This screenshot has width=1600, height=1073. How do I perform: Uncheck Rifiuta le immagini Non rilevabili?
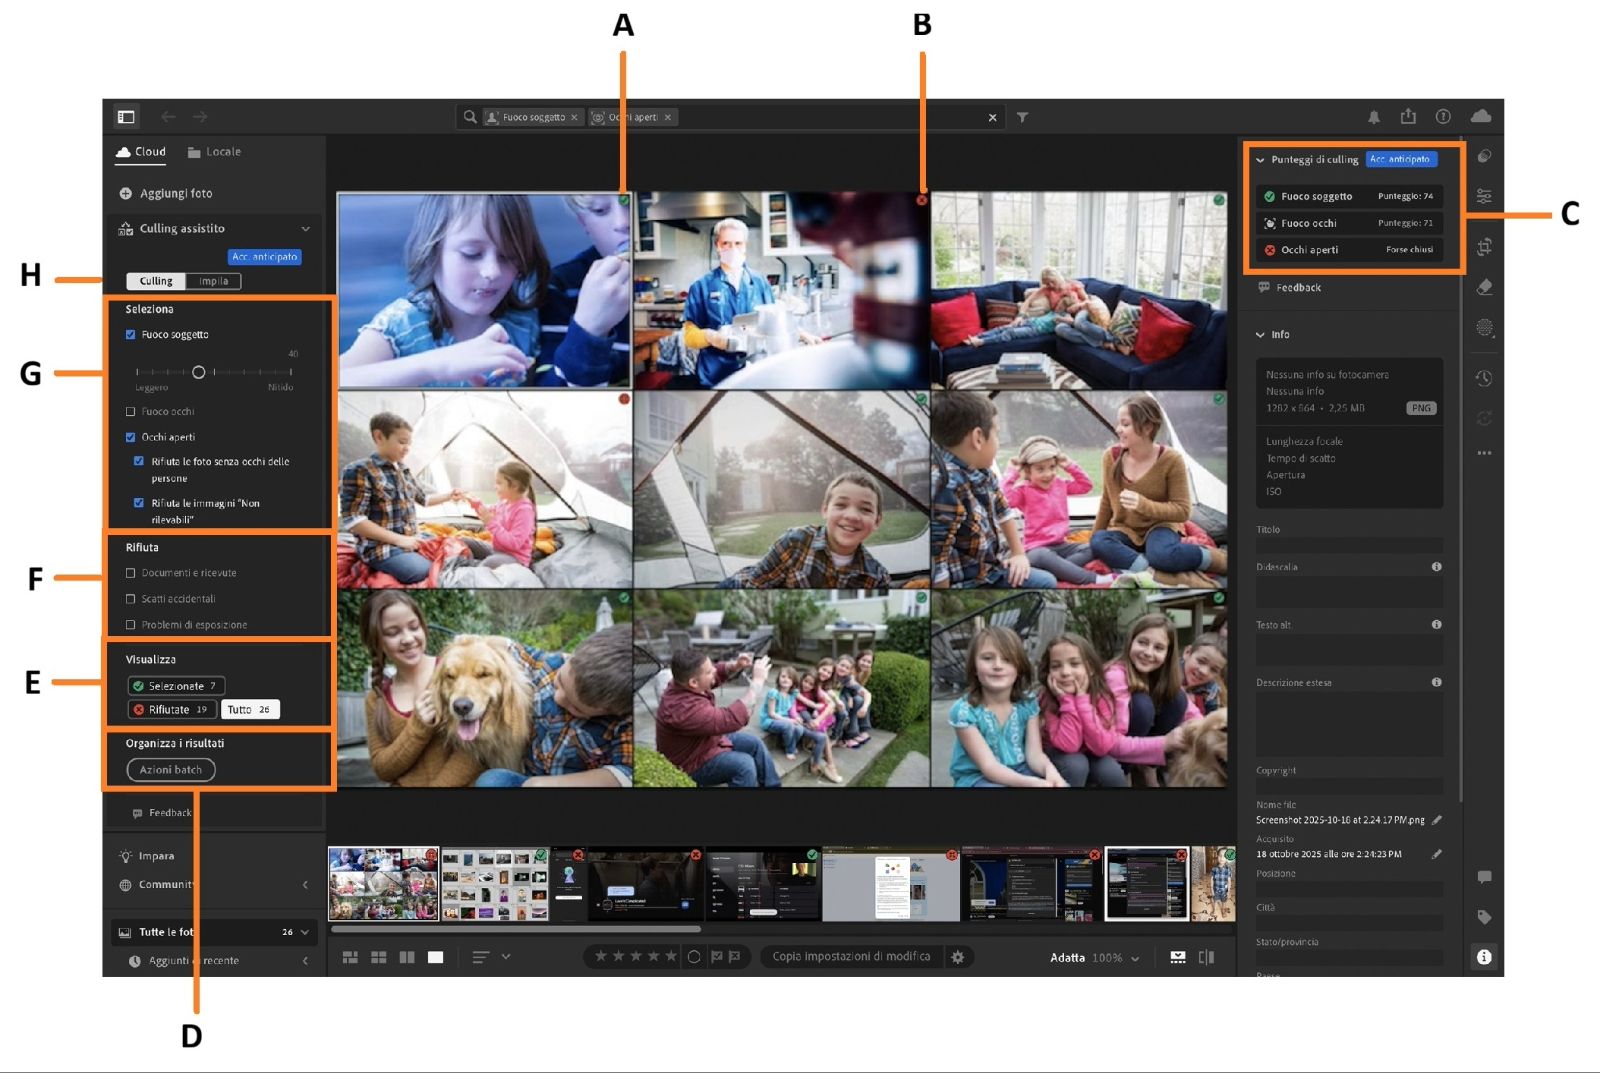[139, 503]
